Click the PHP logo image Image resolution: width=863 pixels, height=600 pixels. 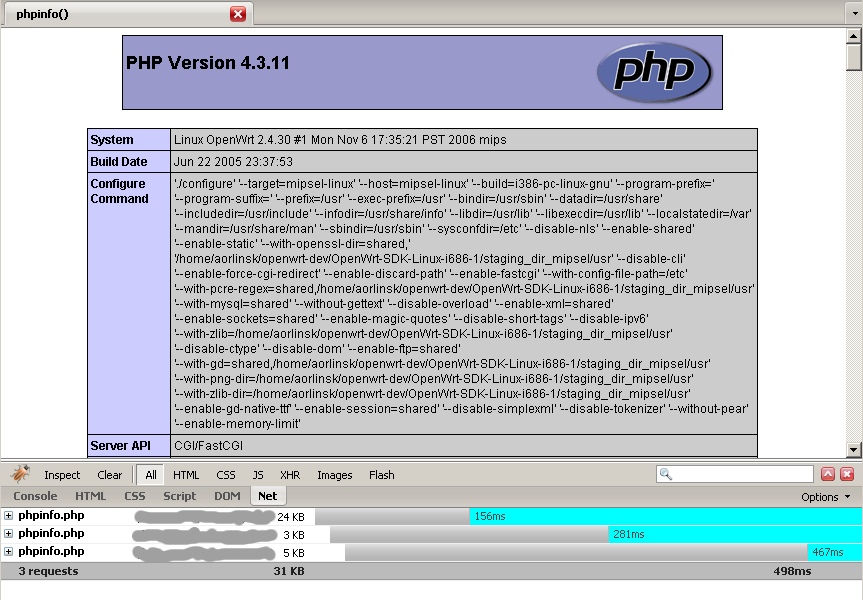653,72
